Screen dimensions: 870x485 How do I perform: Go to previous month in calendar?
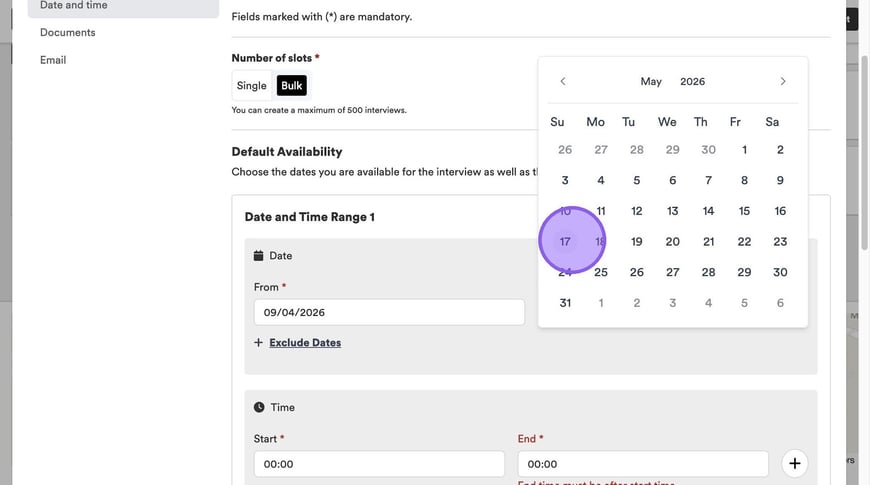click(563, 81)
